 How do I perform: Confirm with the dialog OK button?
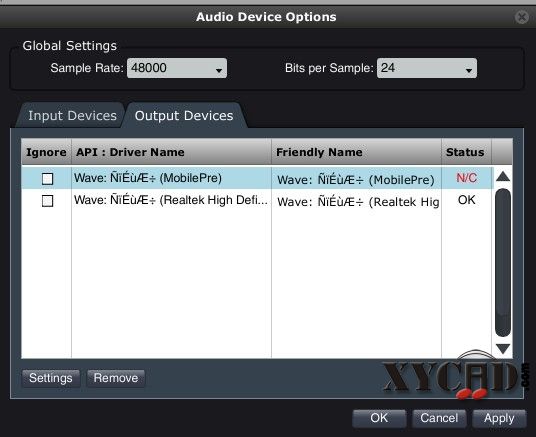point(379,418)
